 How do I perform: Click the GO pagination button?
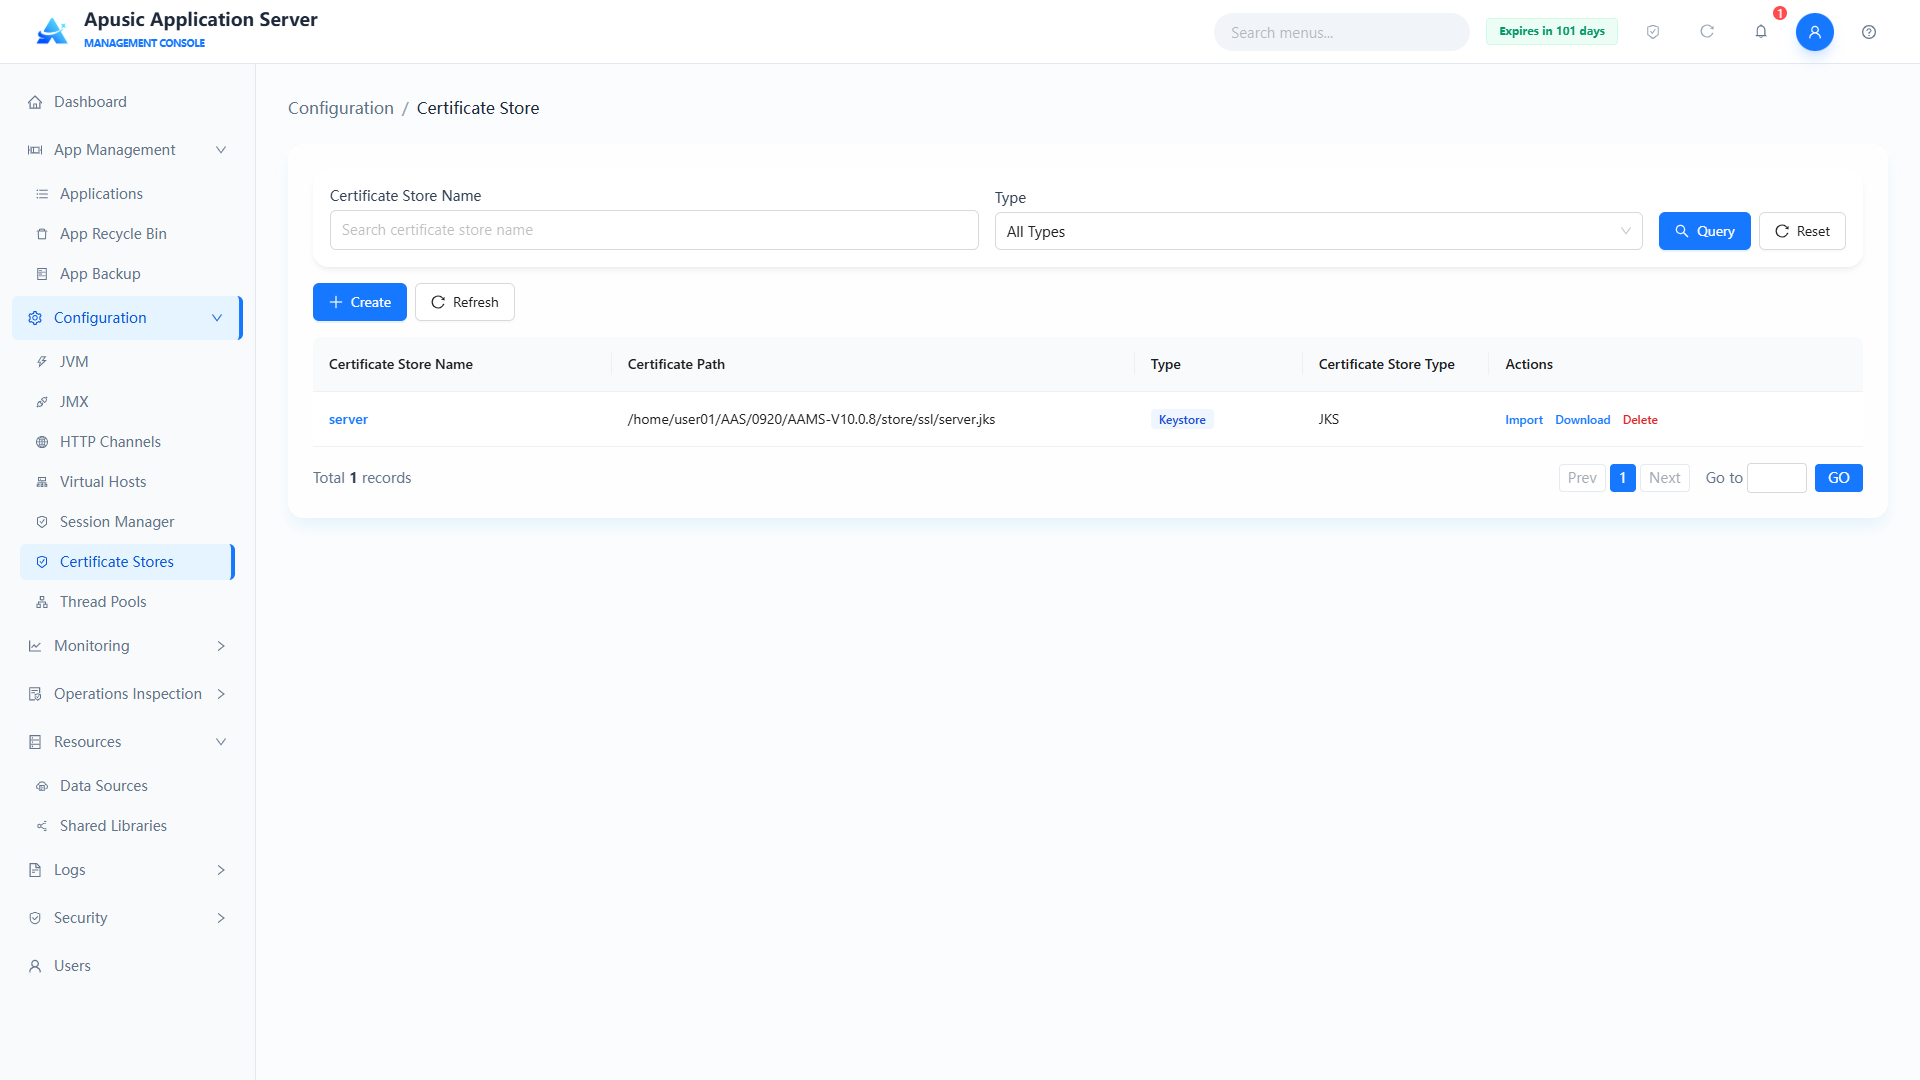click(1839, 478)
